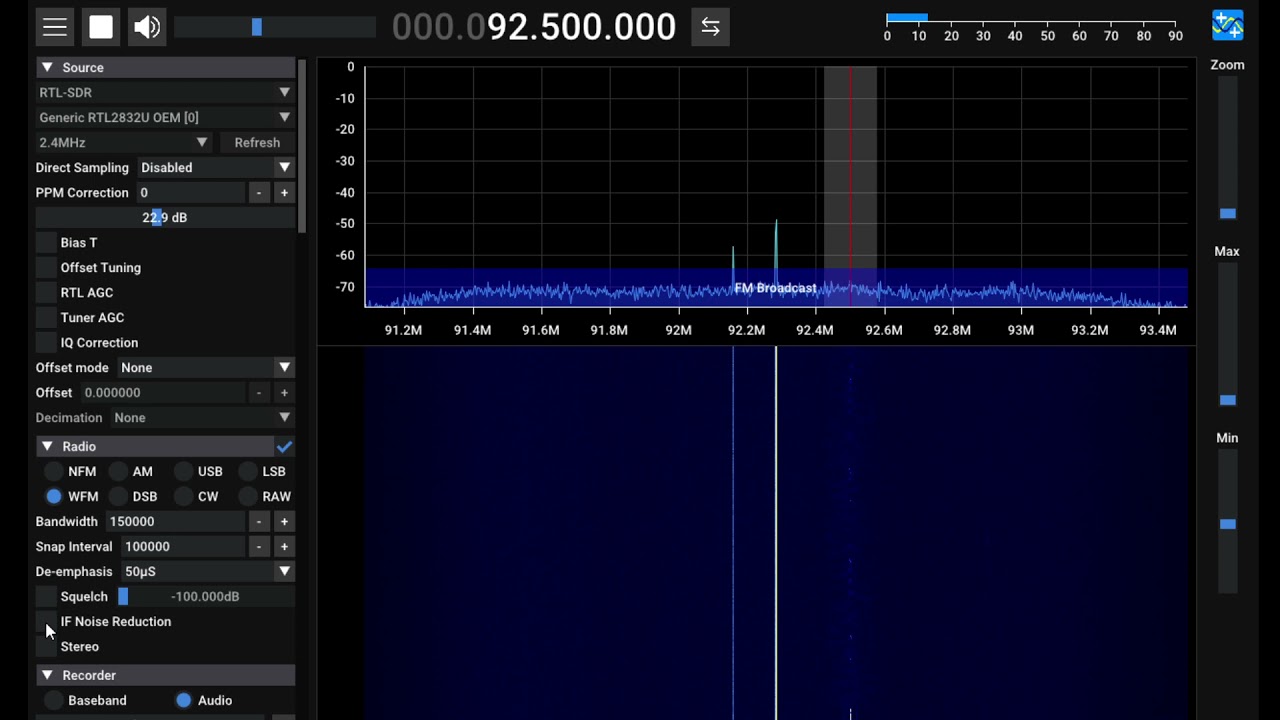Open the hamburger menu
1280x720 pixels.
coord(55,27)
